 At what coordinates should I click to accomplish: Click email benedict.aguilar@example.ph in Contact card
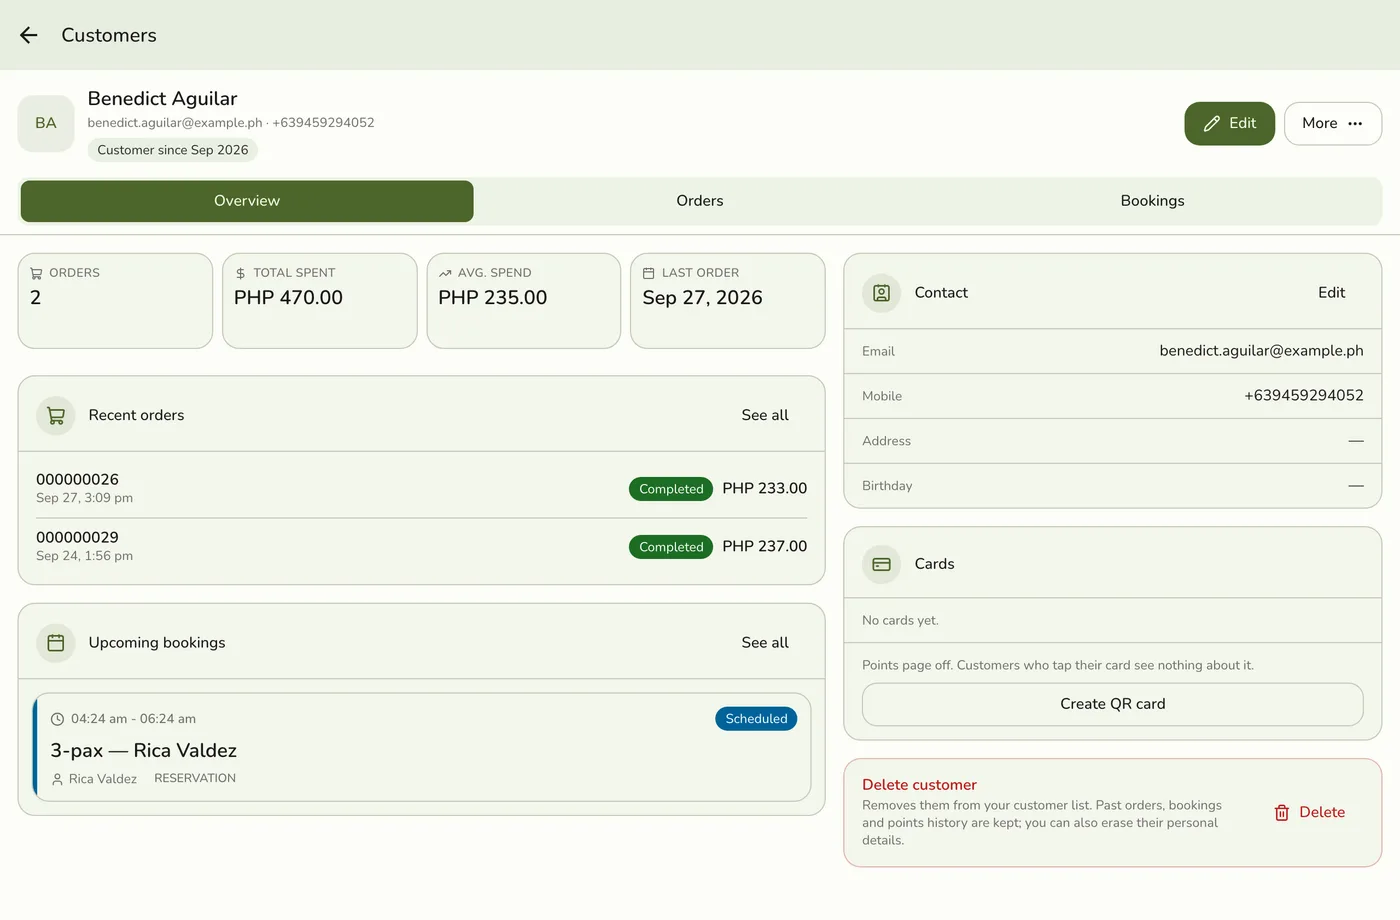[1261, 351]
